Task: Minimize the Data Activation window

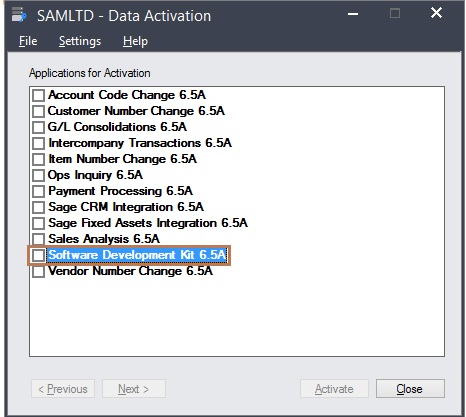Action: tap(353, 14)
